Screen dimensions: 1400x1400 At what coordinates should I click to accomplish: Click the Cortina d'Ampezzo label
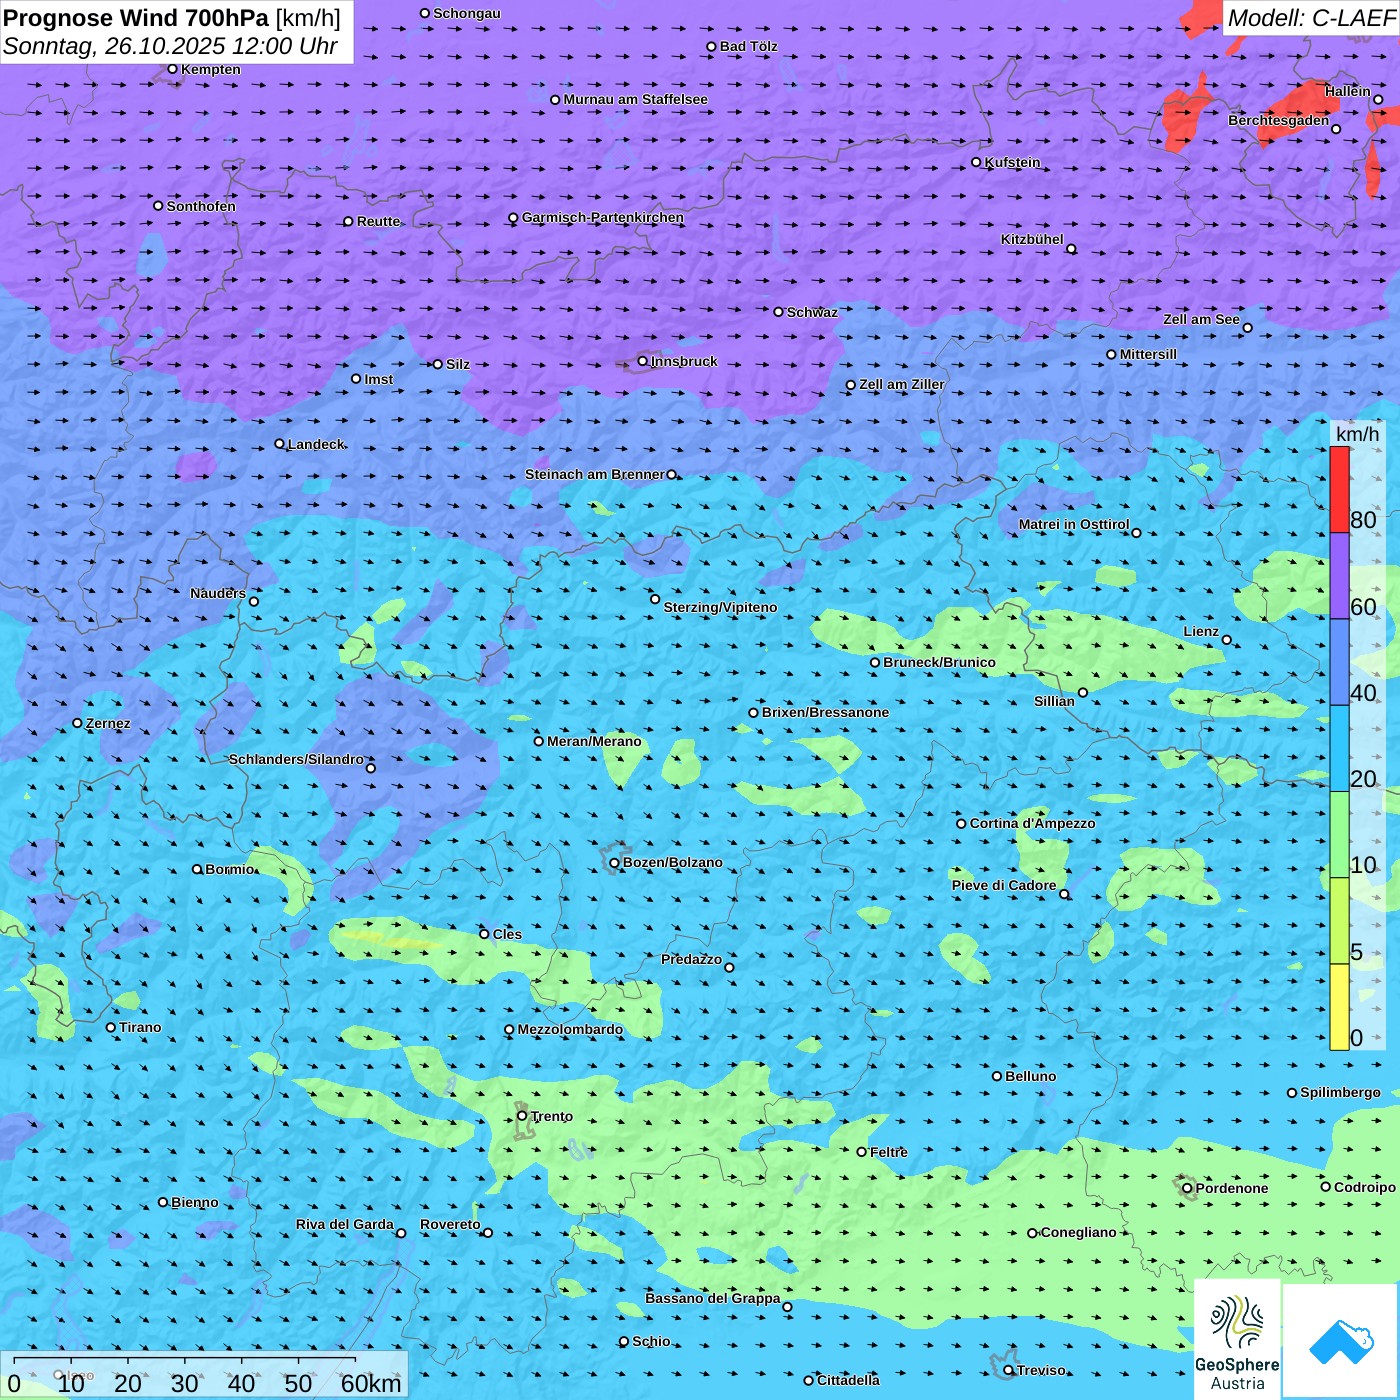click(1032, 823)
